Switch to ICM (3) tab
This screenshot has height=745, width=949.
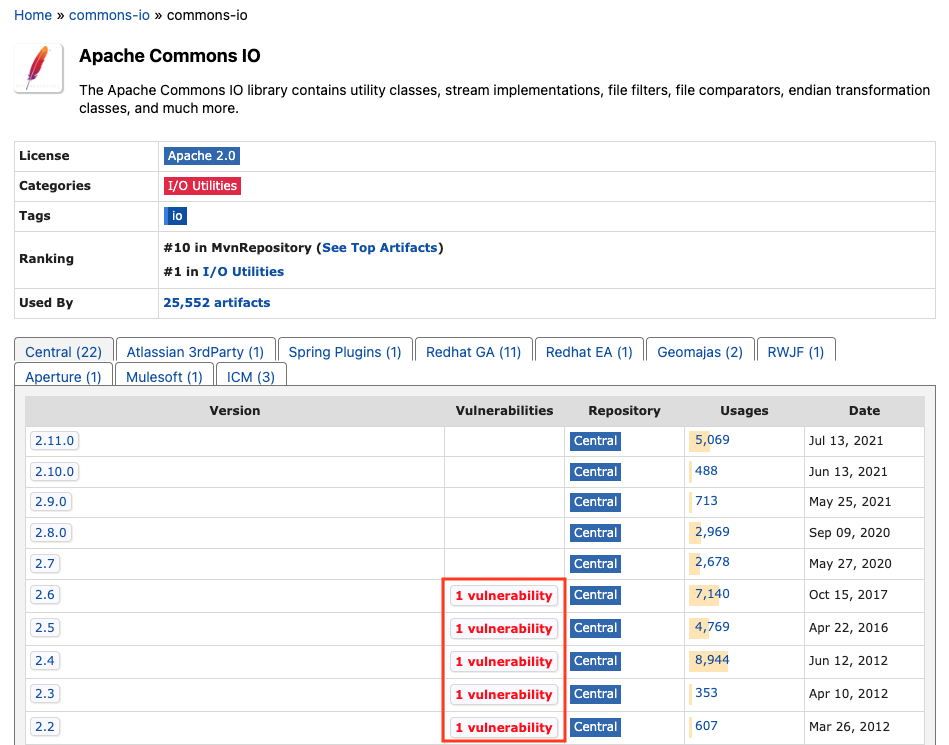coord(251,376)
